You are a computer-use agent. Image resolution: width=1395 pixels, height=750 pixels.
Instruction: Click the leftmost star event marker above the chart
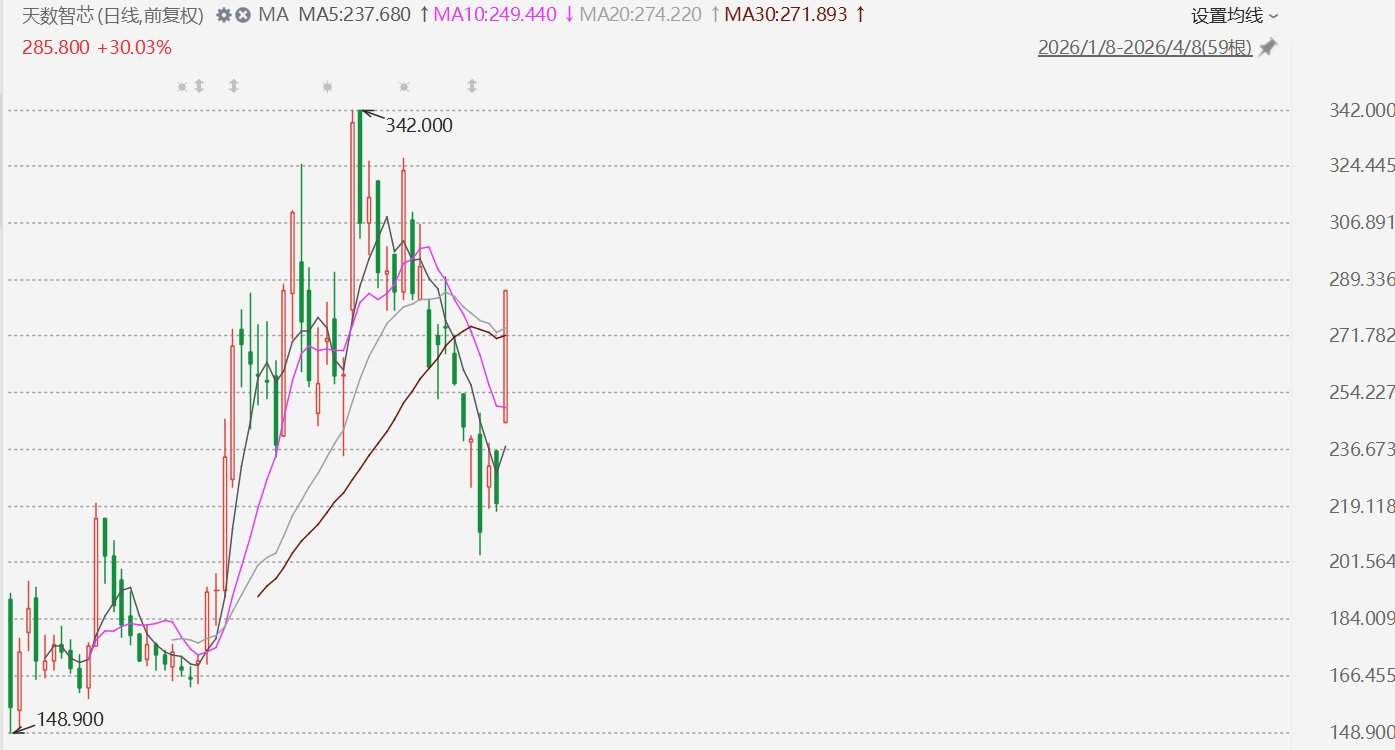point(182,87)
